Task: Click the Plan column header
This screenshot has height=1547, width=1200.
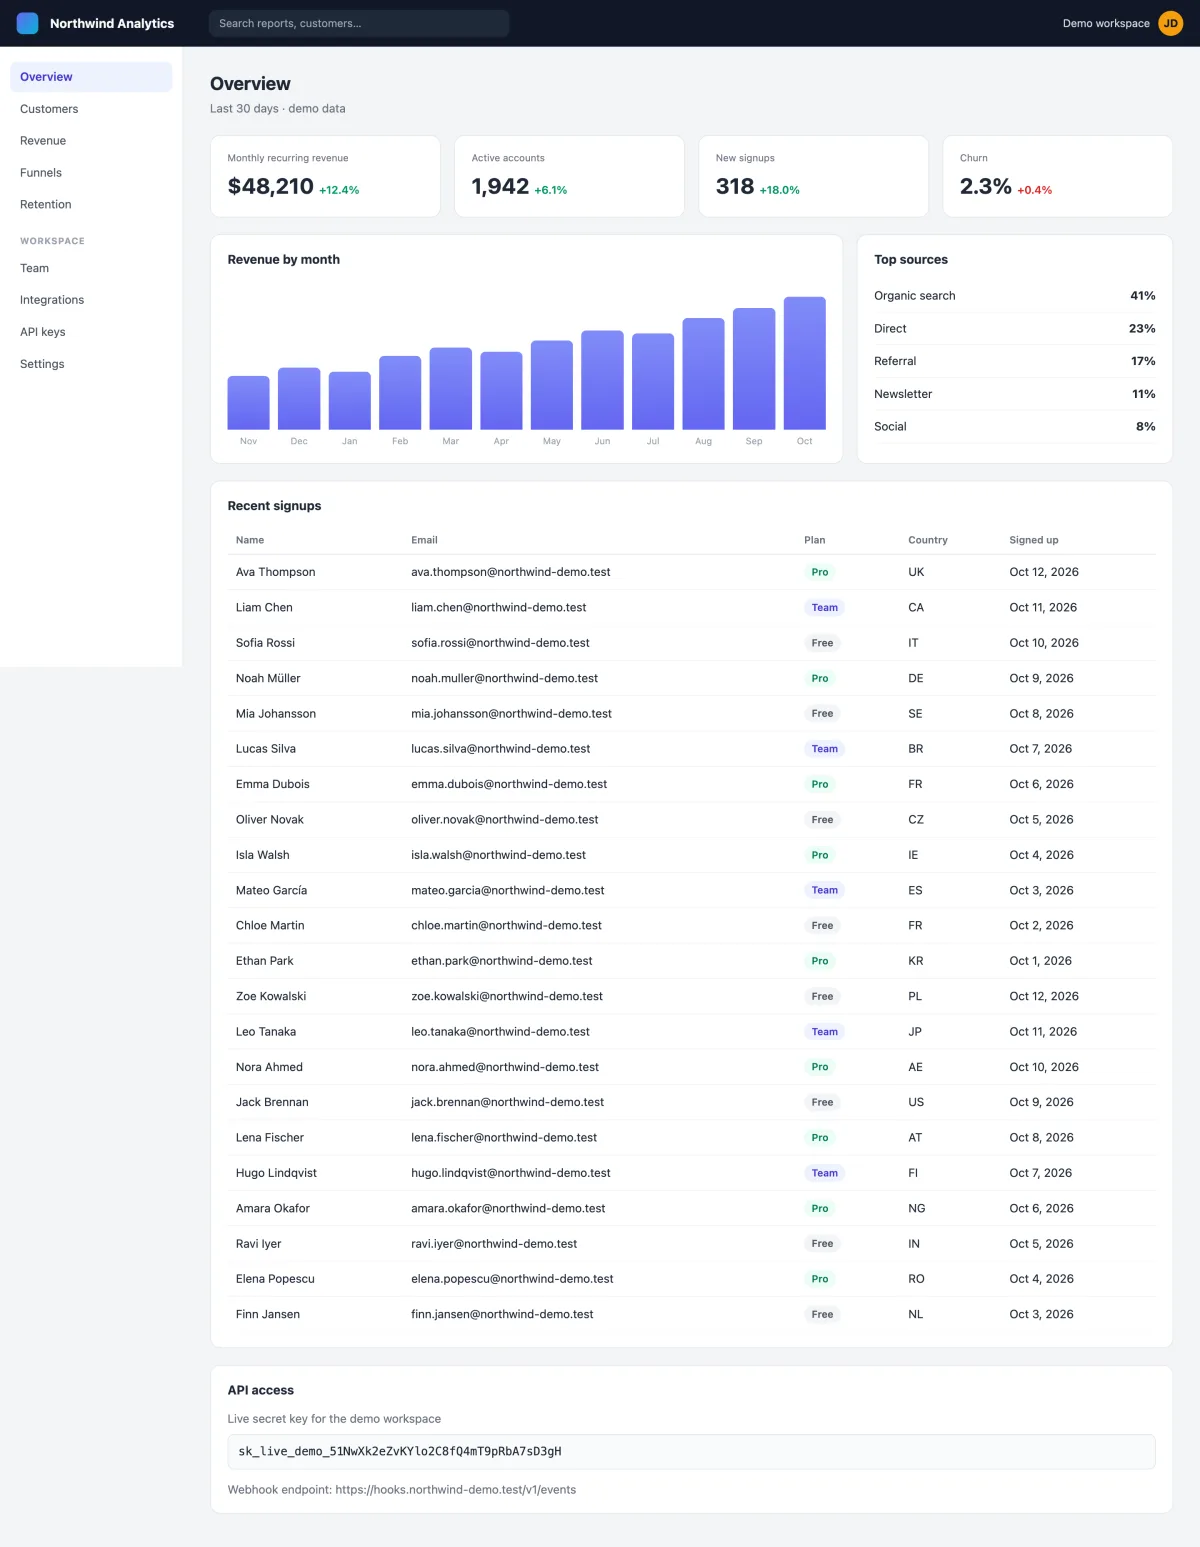Action: [815, 540]
